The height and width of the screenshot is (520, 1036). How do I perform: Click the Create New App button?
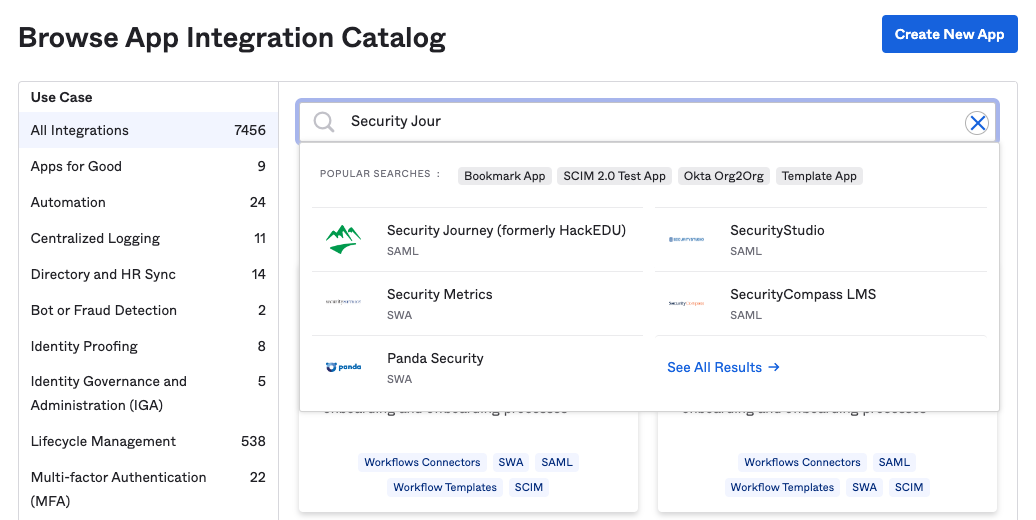coord(949,34)
